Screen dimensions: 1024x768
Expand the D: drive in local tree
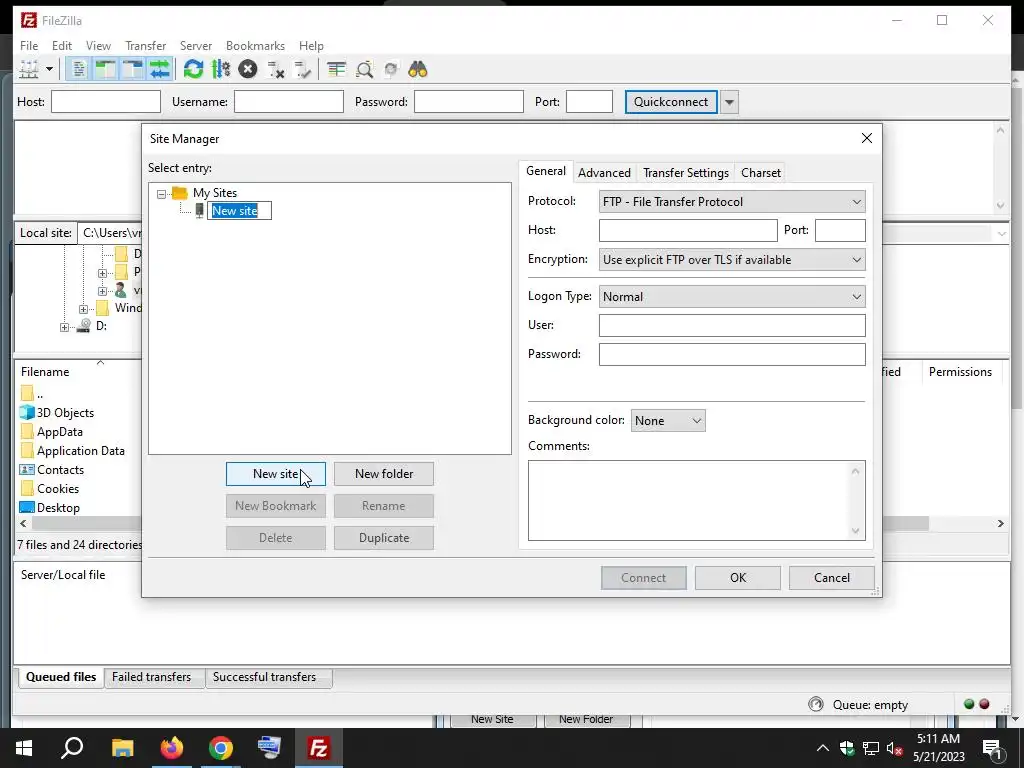[x=64, y=327]
